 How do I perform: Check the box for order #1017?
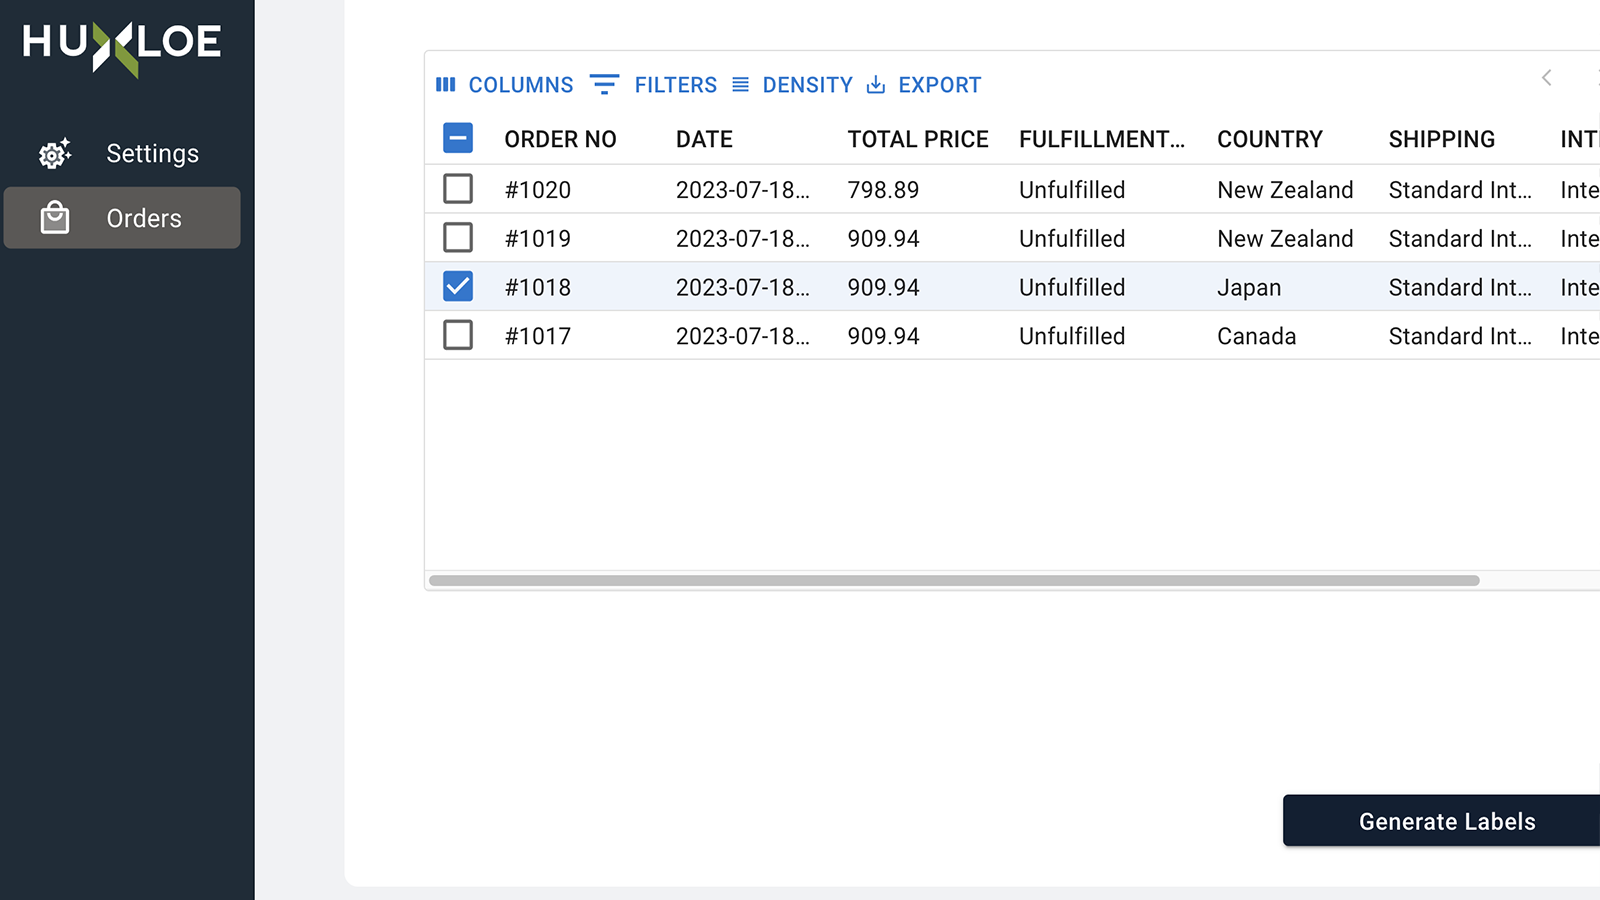coord(458,335)
